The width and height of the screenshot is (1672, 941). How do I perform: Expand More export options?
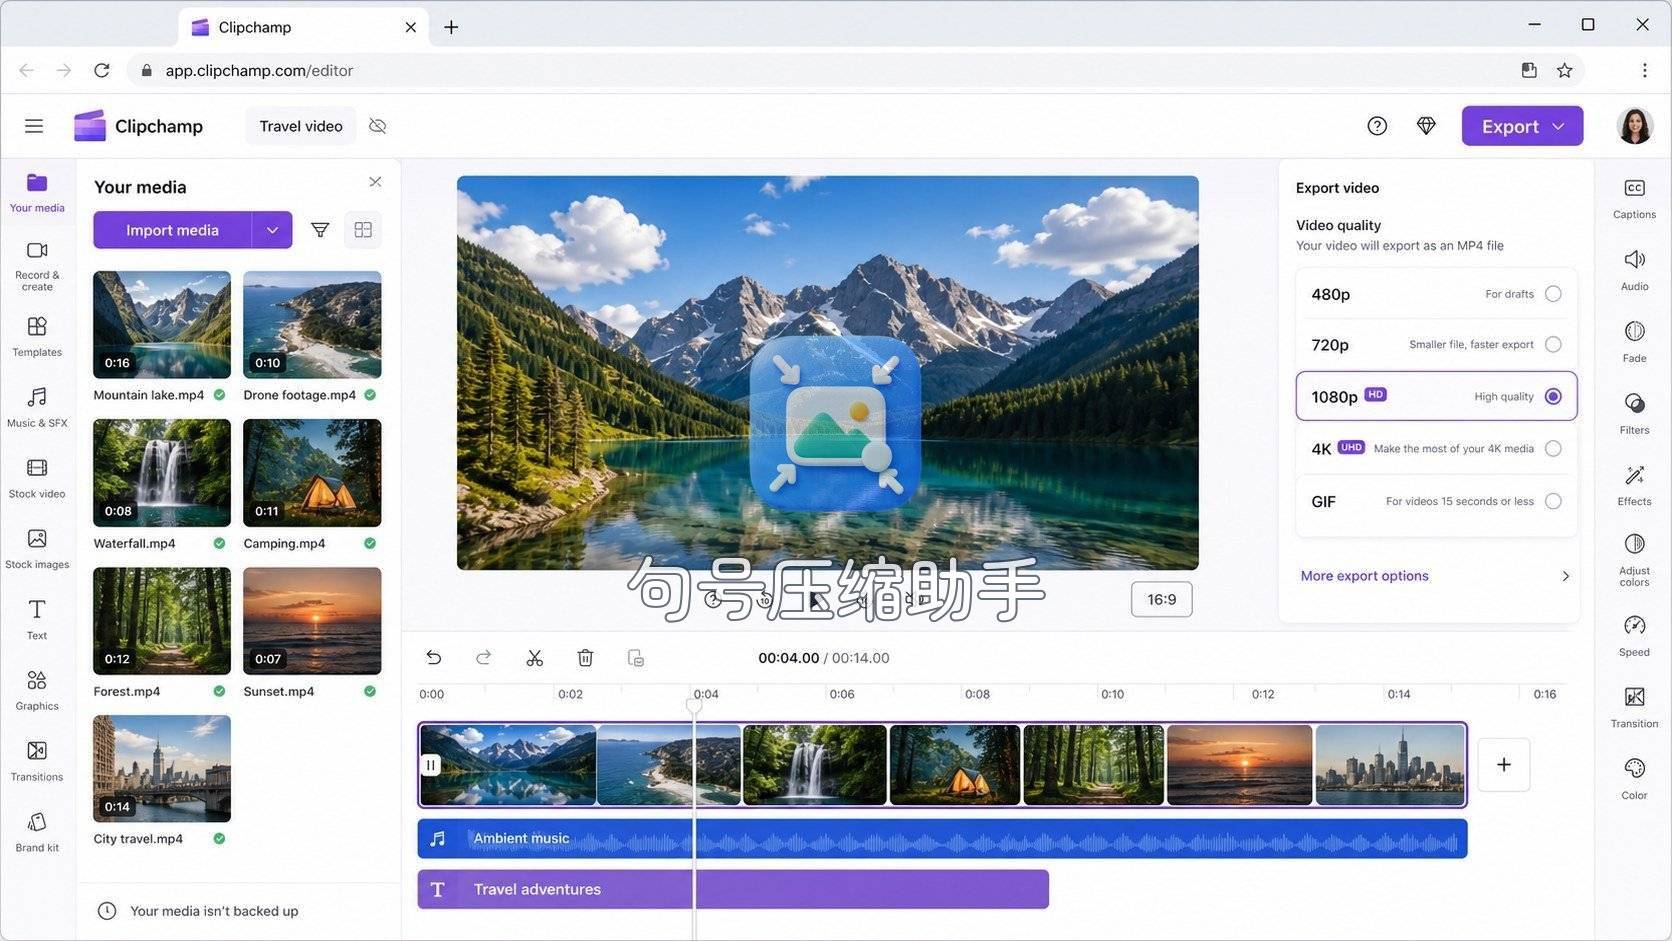(x=1436, y=576)
